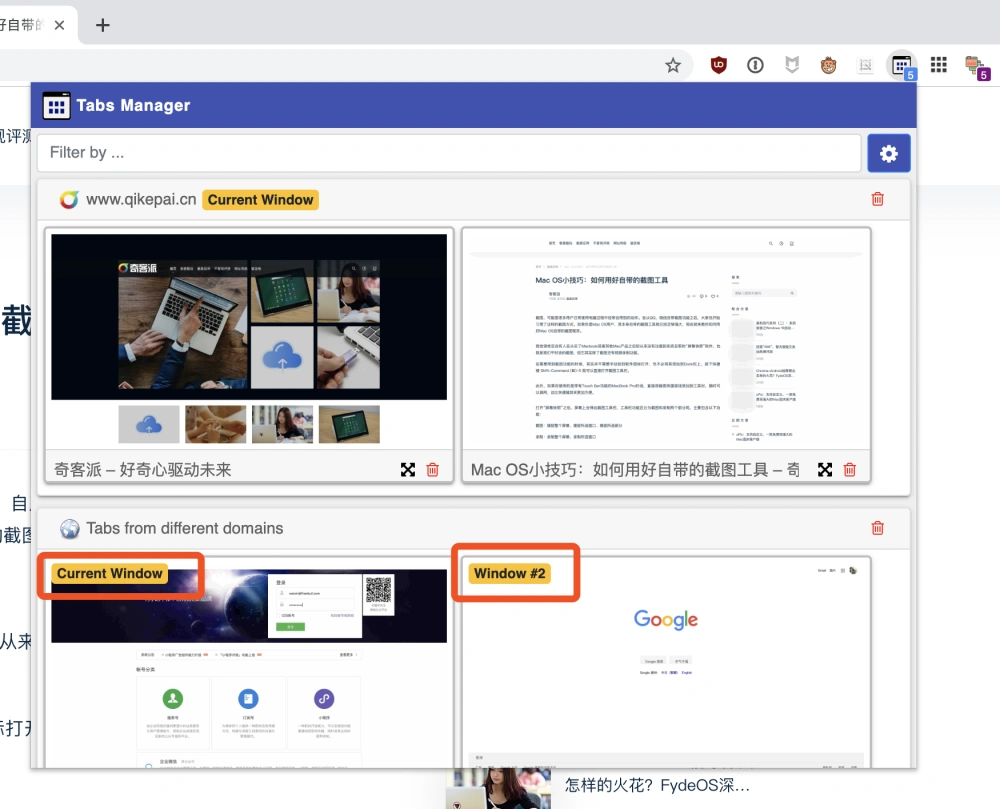This screenshot has width=1000, height=809.
Task: Open Tabs Manager settings gear
Action: [x=888, y=153]
